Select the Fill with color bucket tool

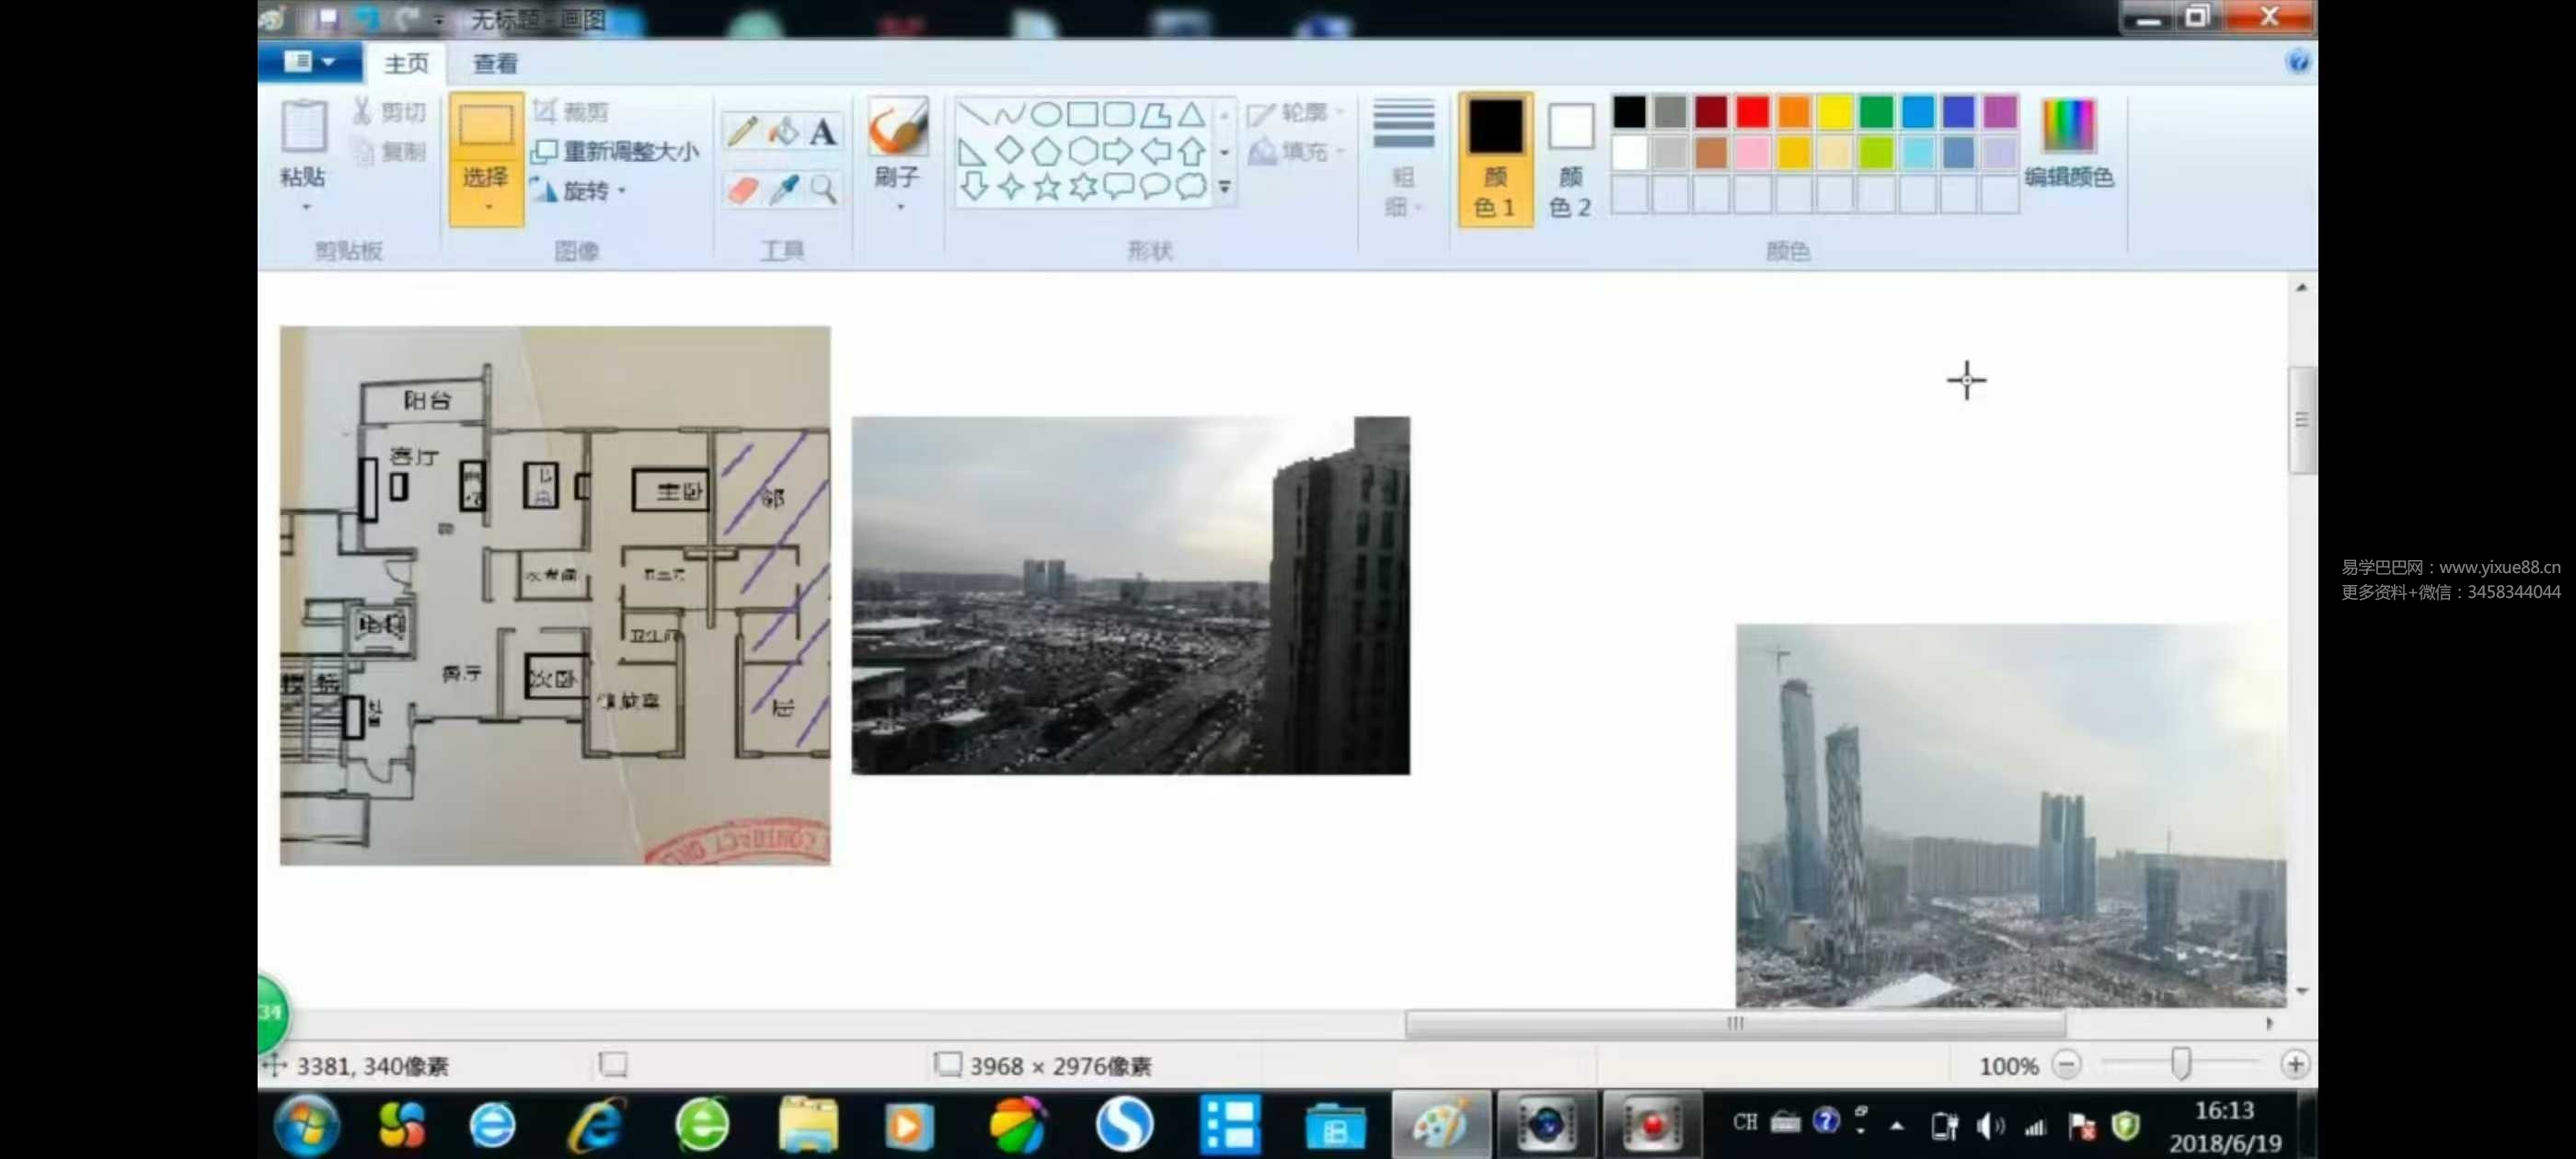[783, 131]
